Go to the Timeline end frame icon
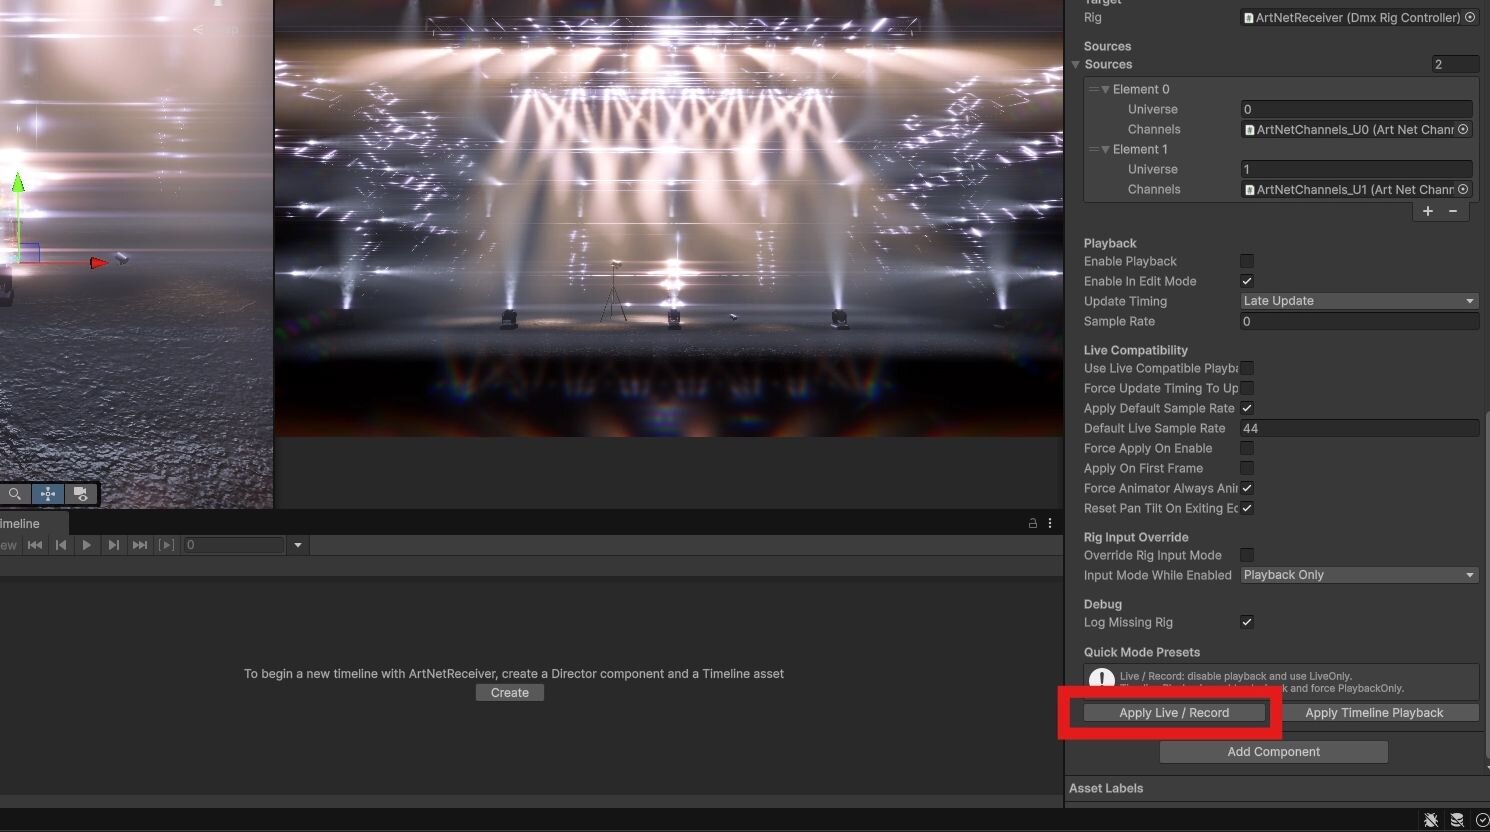Viewport: 1490px width, 832px height. [140, 545]
